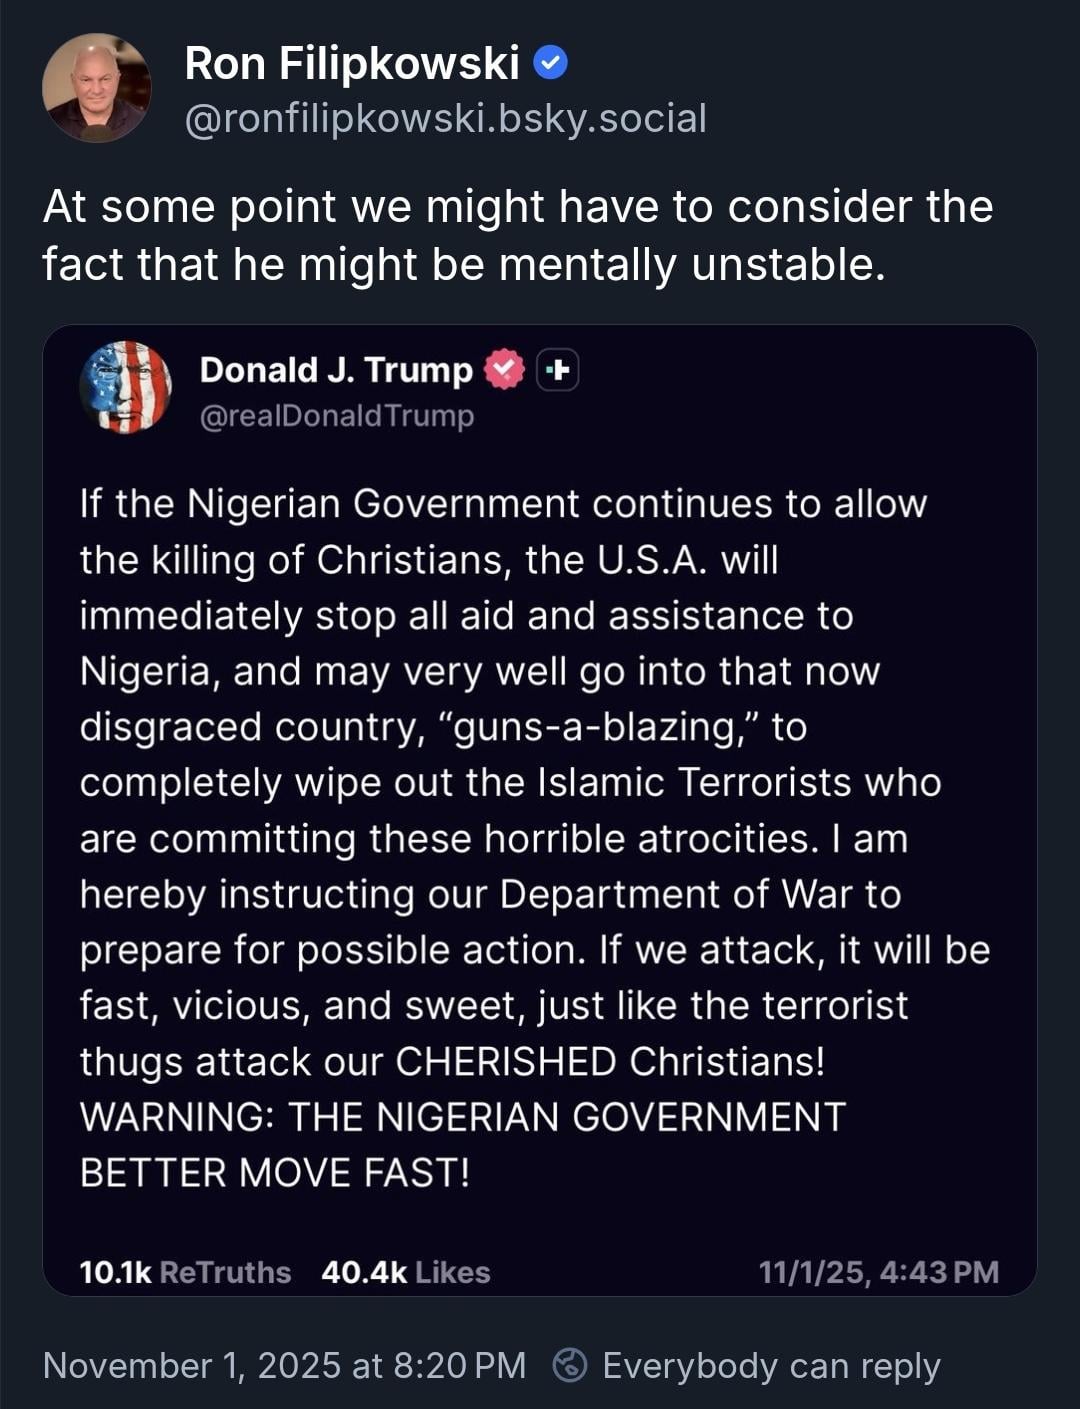Image resolution: width=1080 pixels, height=1409 pixels.
Task: Click the globe reply-settings icon
Action: tap(570, 1365)
